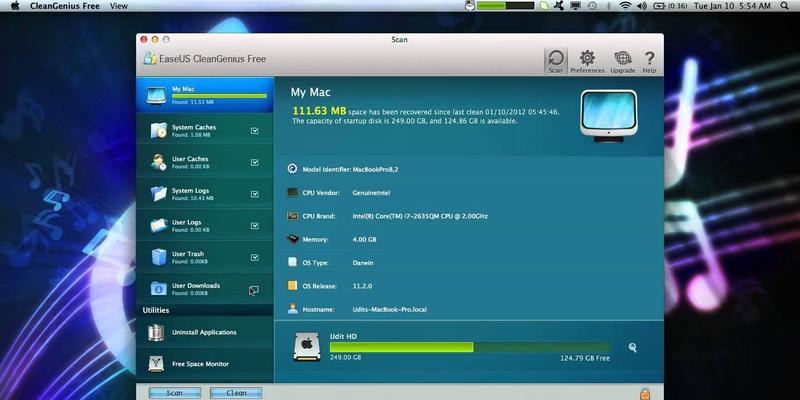Click 'MacBookPro8,2' model value

pyautogui.click(x=375, y=169)
